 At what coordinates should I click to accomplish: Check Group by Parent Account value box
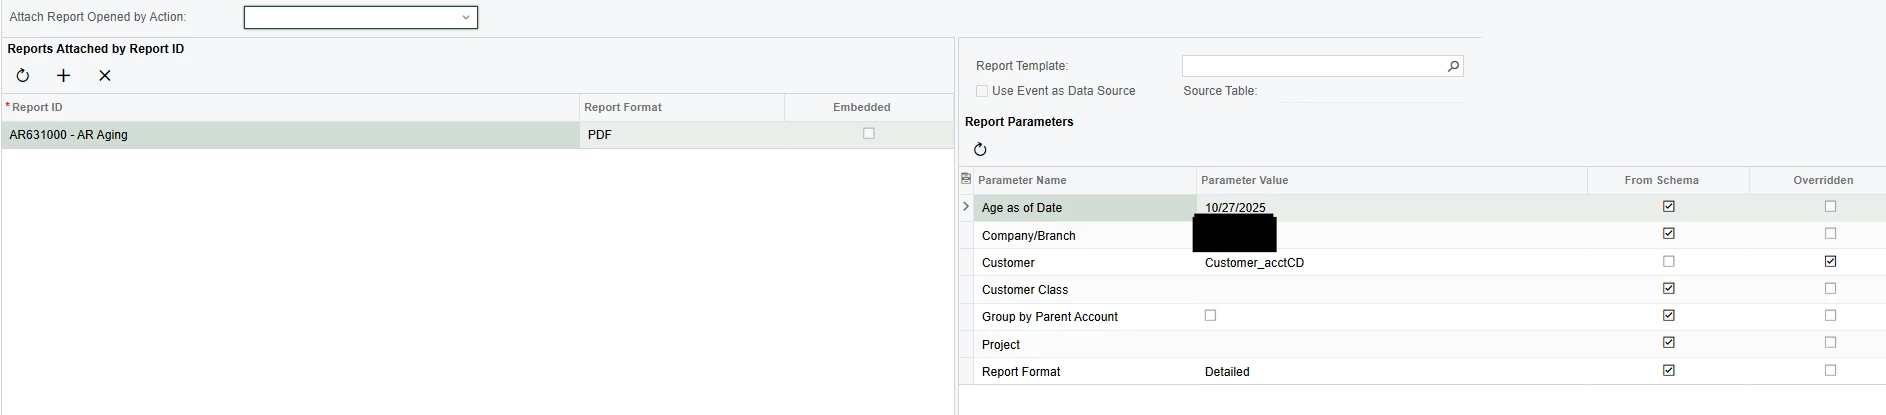[x=1210, y=316]
